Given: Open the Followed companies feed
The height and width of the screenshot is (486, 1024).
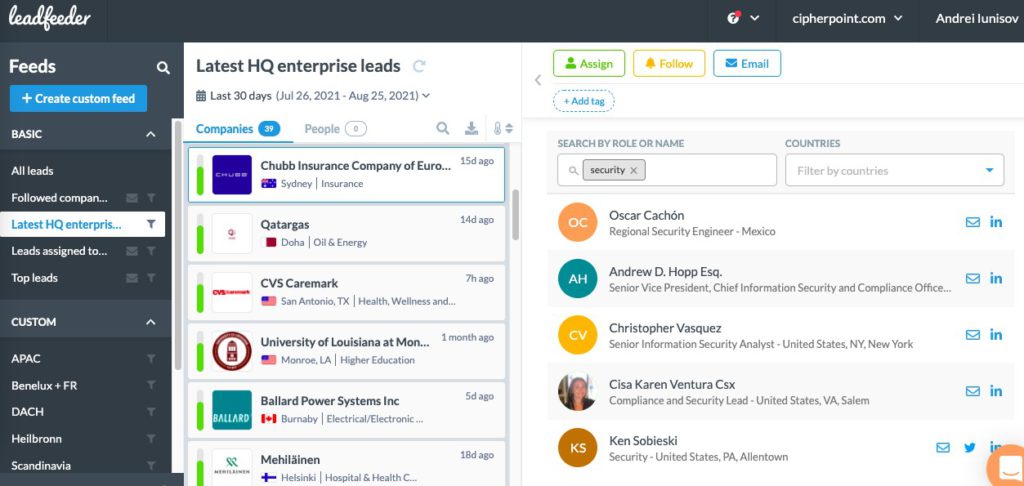Looking at the screenshot, I should click(59, 197).
